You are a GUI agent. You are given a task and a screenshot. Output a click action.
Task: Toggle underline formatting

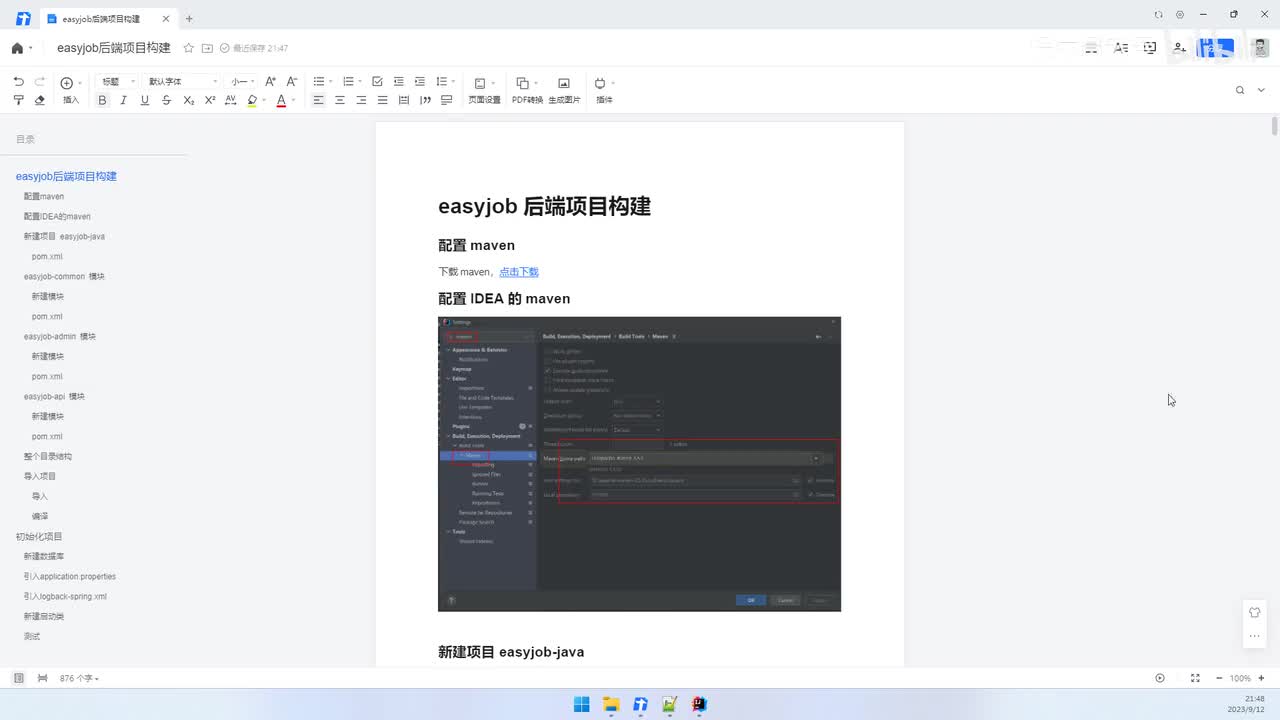coord(145,100)
